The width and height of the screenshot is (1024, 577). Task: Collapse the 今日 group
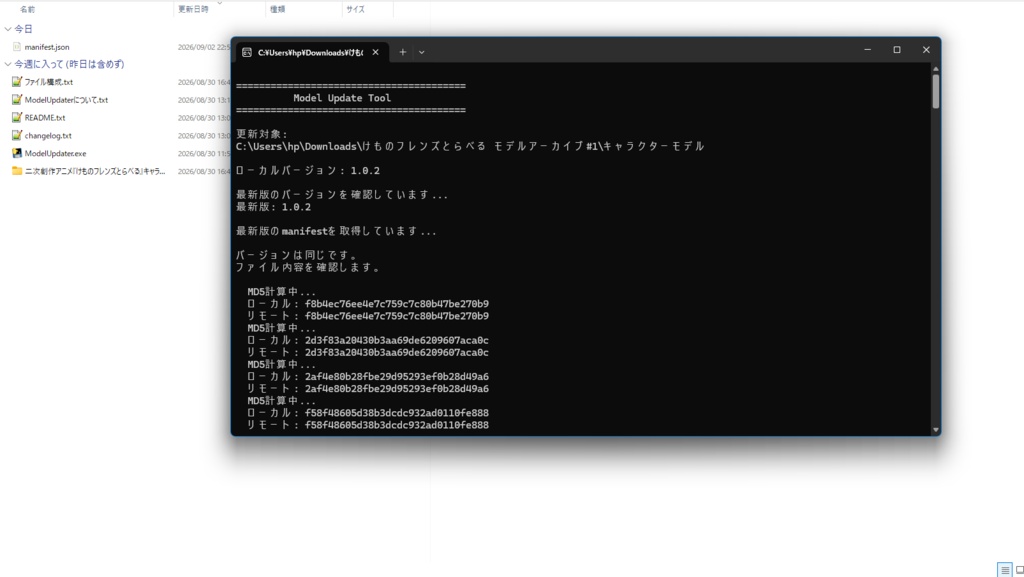coord(8,29)
